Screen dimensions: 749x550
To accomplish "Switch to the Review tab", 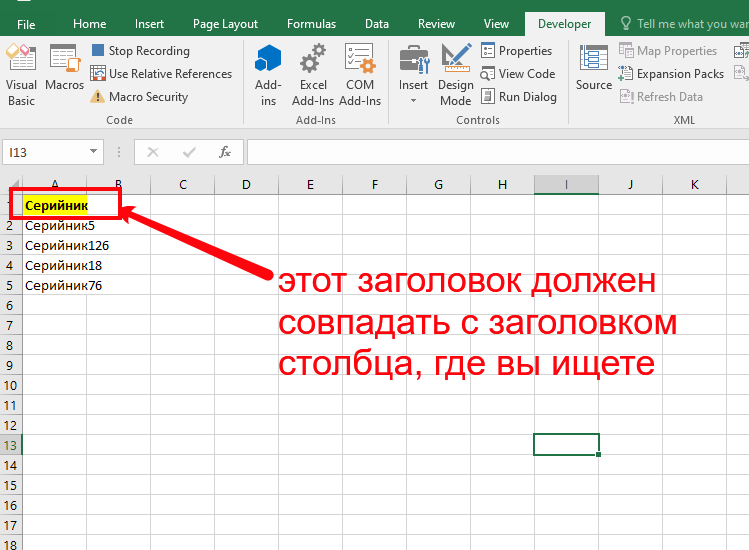I will (436, 24).
